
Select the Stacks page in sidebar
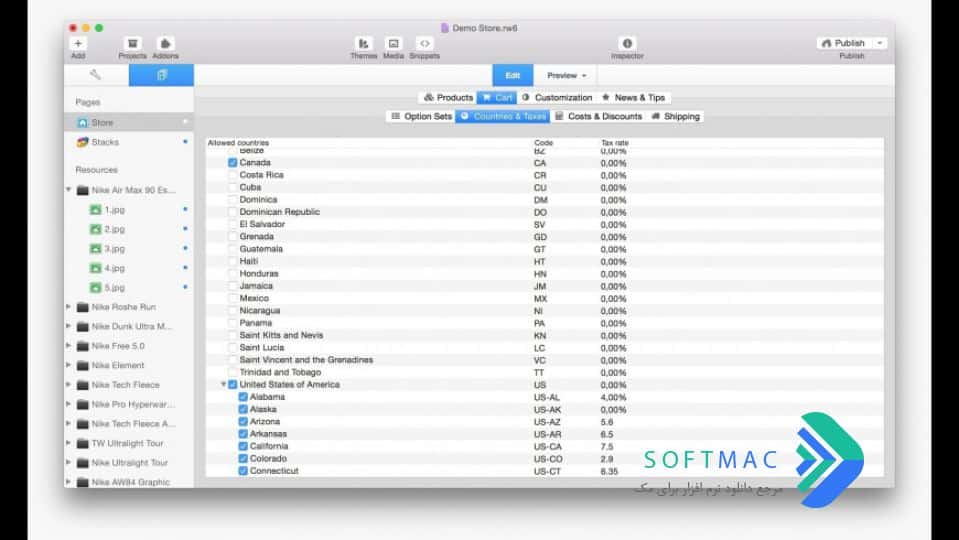click(129, 142)
